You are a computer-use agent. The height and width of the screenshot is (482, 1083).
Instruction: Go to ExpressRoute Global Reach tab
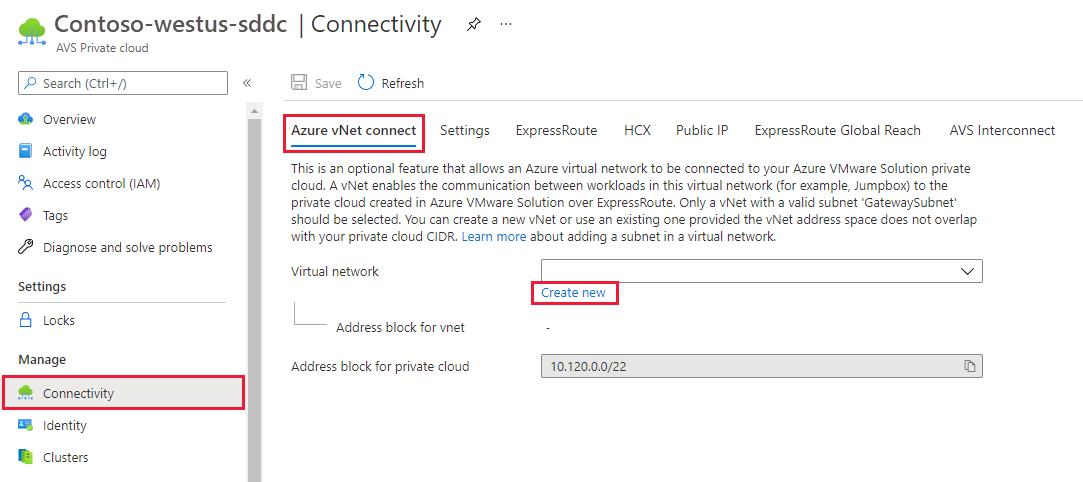[x=837, y=130]
